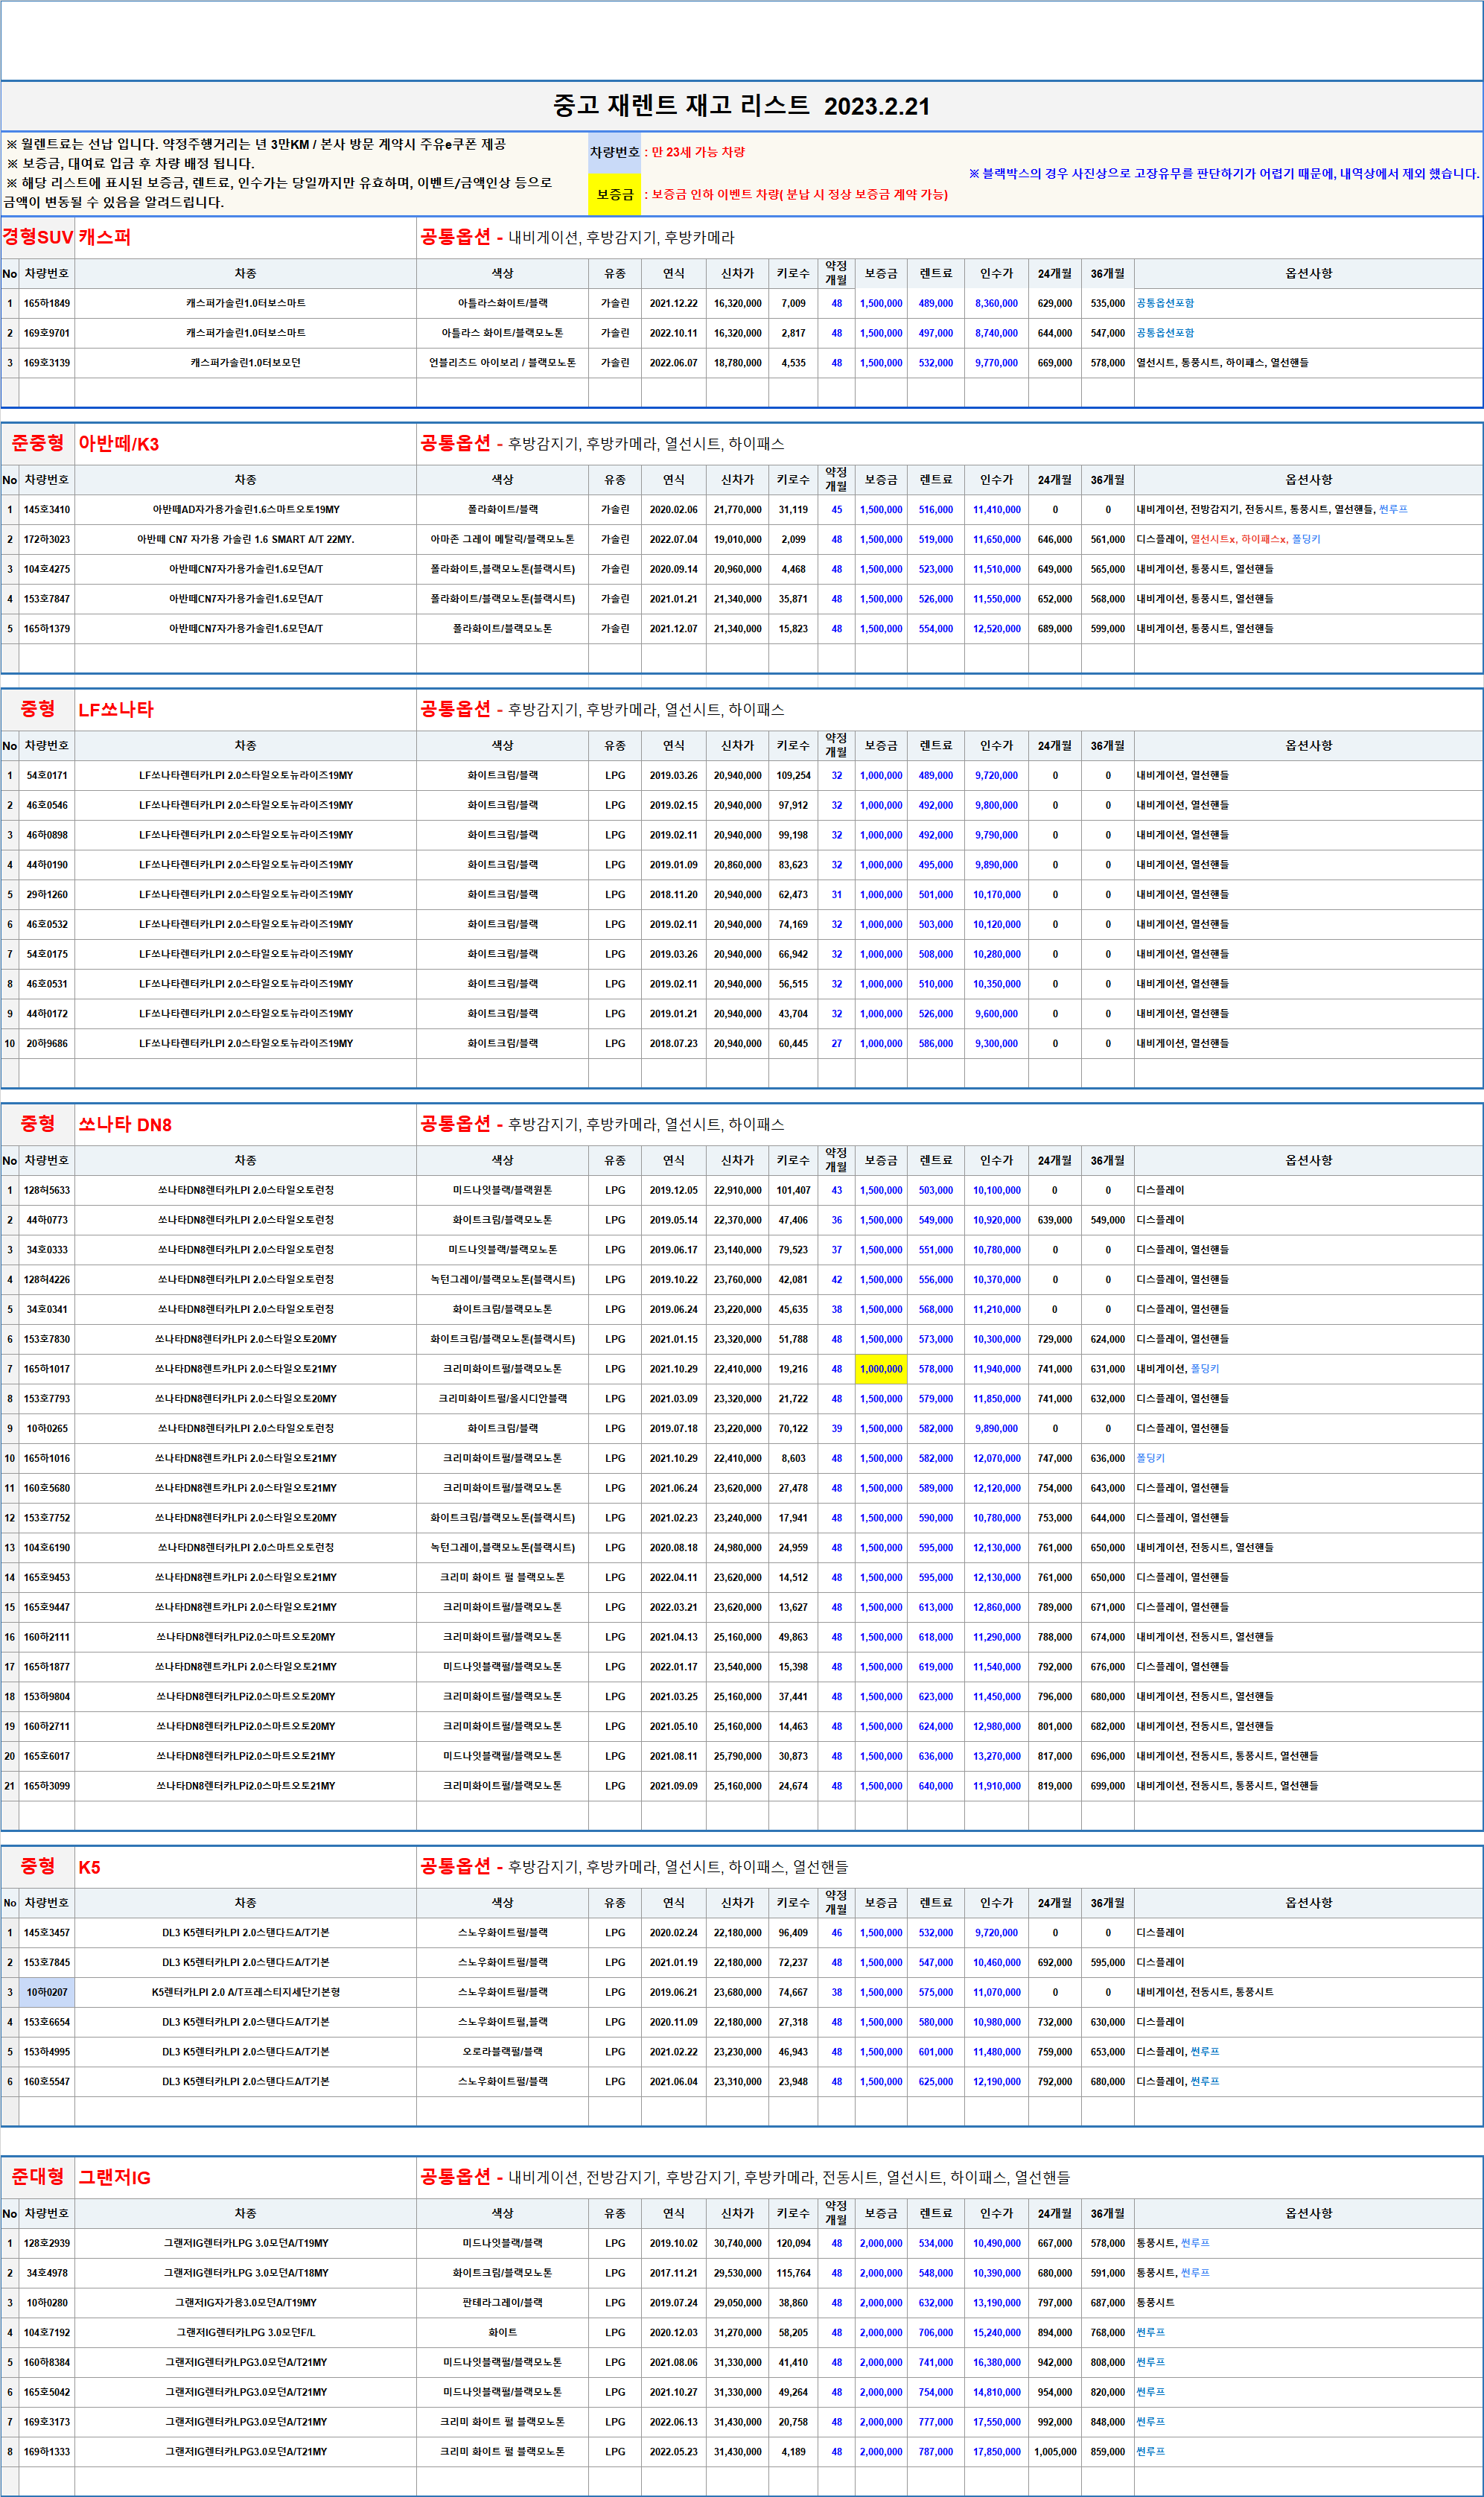Select the car name '캐스퍼가솔린1.0터보모던'

pos(246,363)
